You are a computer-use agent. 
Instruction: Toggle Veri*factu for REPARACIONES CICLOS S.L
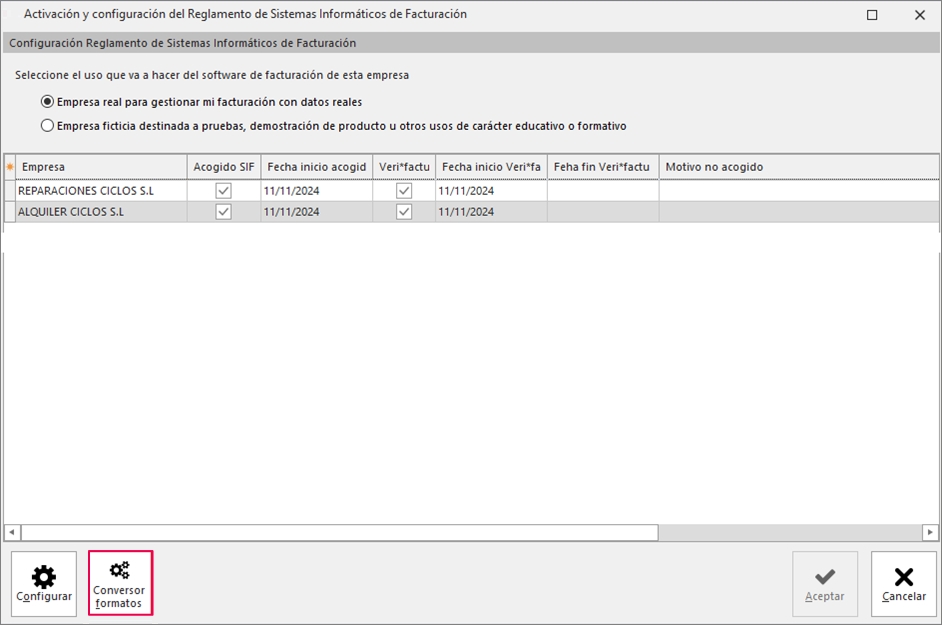[x=404, y=191]
